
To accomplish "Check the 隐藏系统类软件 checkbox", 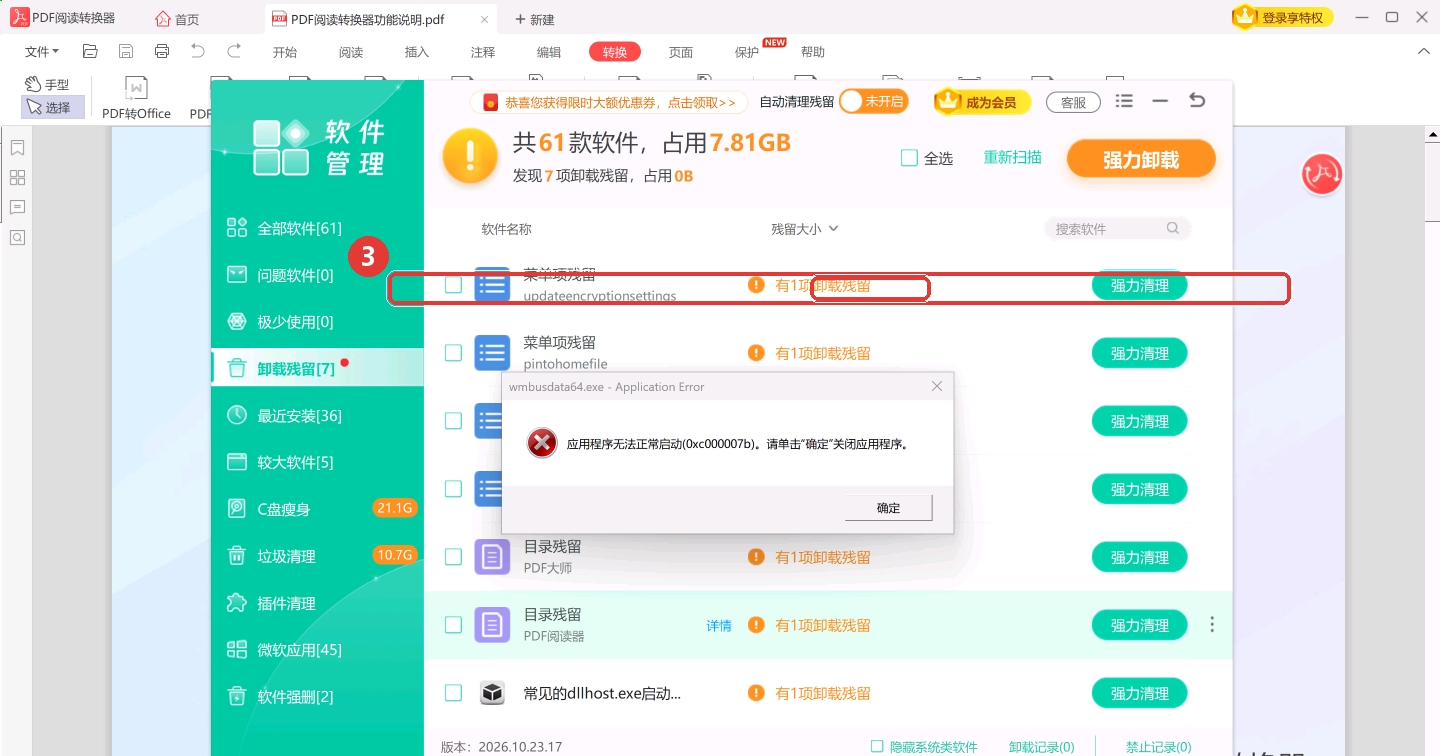I will pyautogui.click(x=877, y=746).
